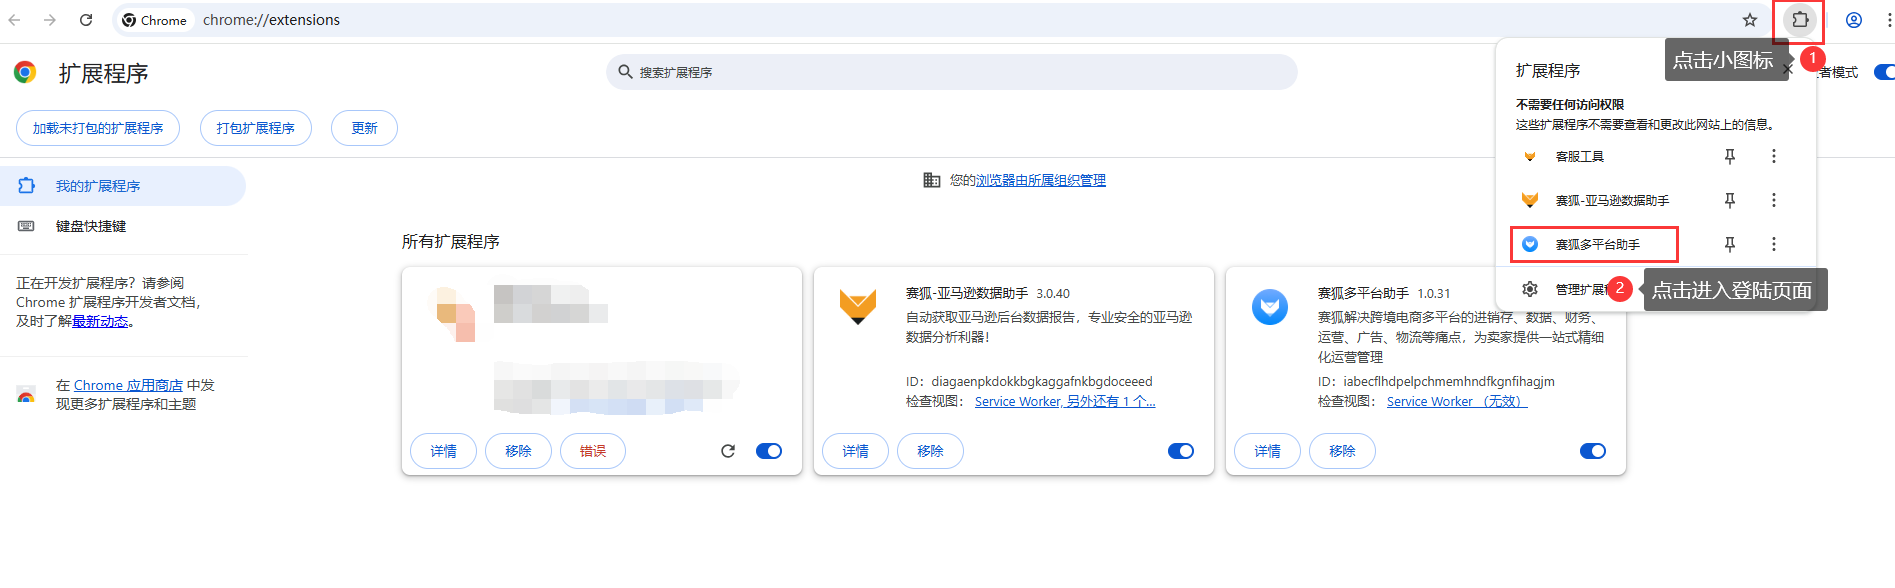Image resolution: width=1895 pixels, height=588 pixels.
Task: Pin 赛狐多平台助手 to toolbar
Action: pyautogui.click(x=1730, y=244)
